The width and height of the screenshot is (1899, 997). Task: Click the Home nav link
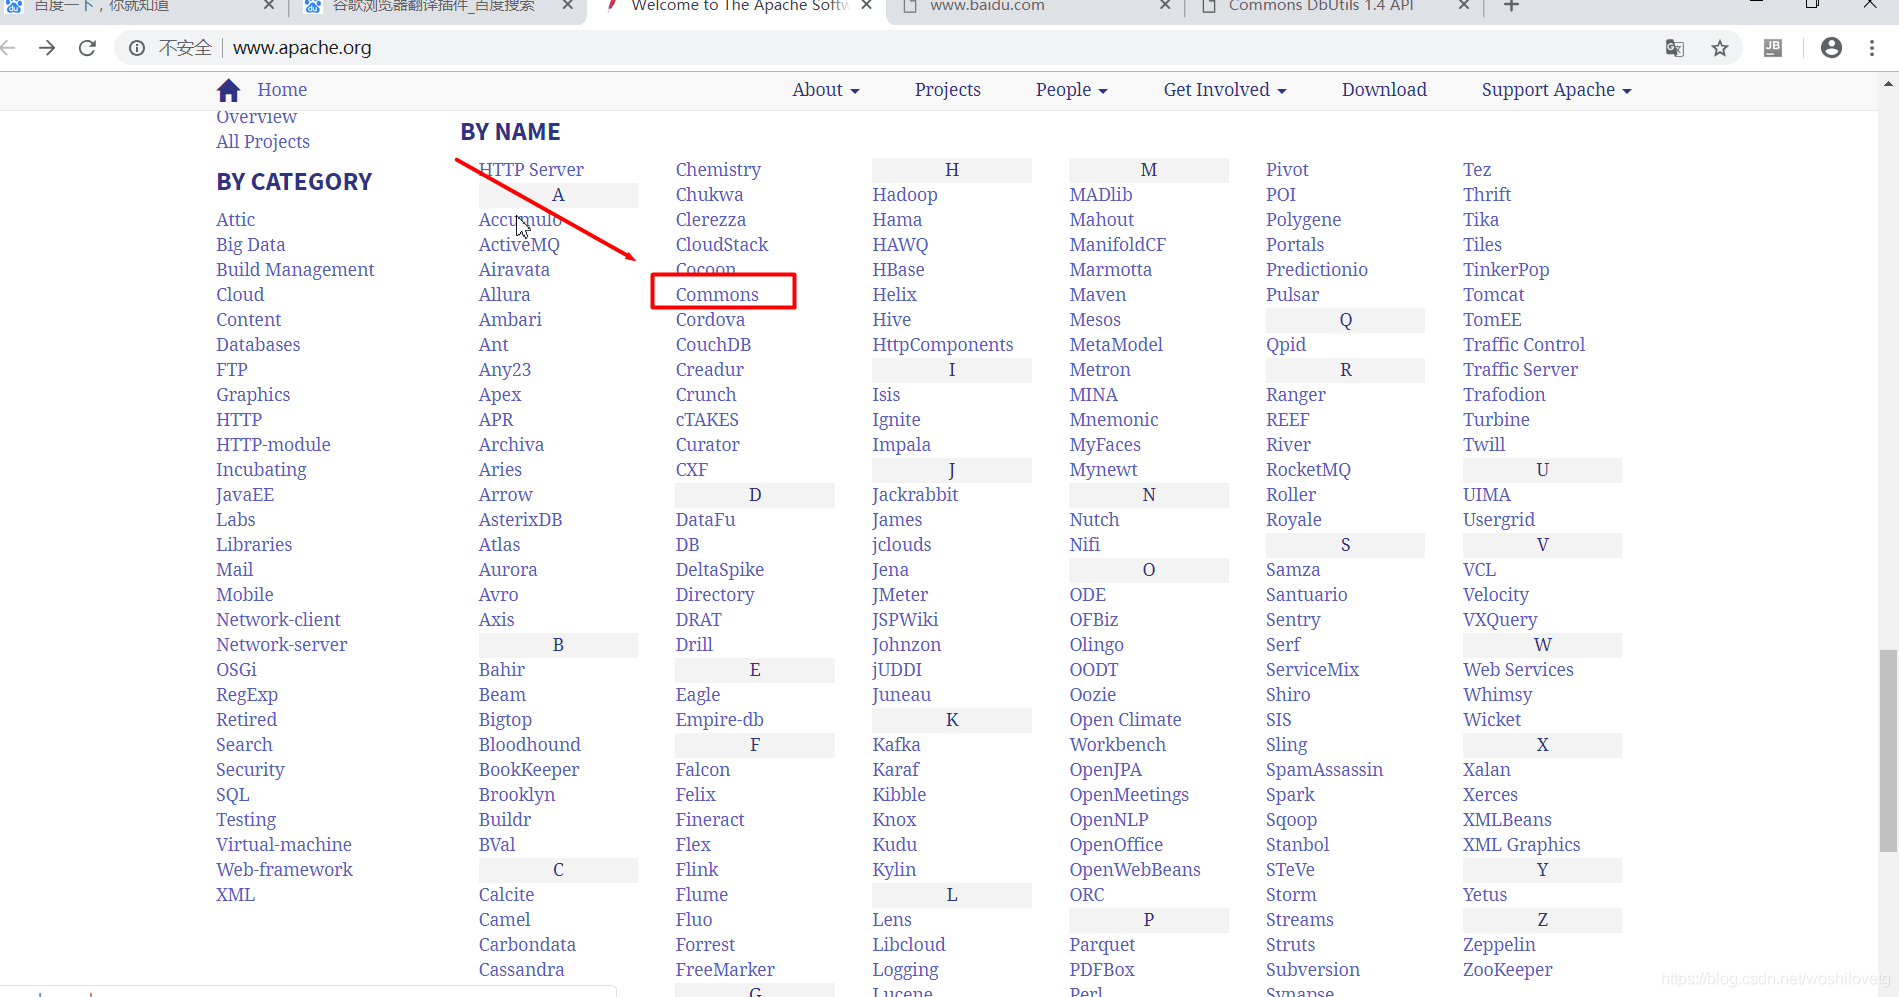(x=282, y=90)
